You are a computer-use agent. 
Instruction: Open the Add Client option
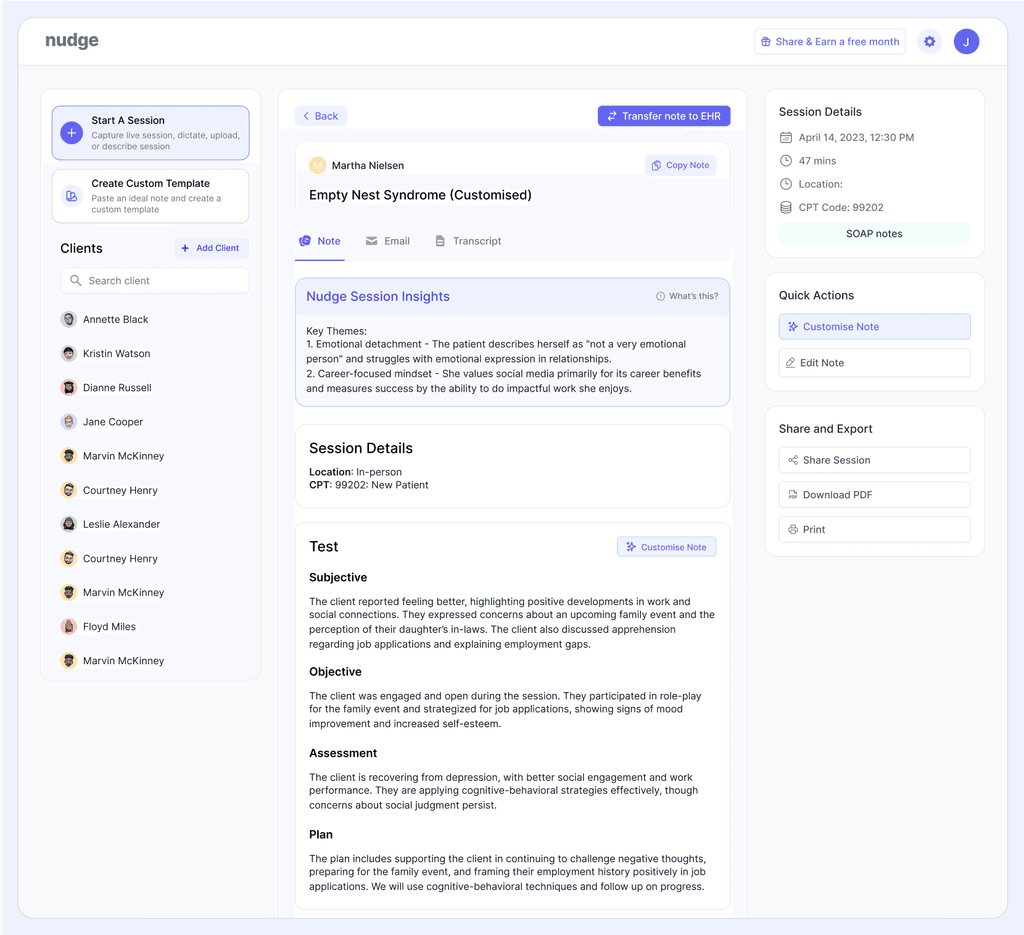tap(211, 247)
